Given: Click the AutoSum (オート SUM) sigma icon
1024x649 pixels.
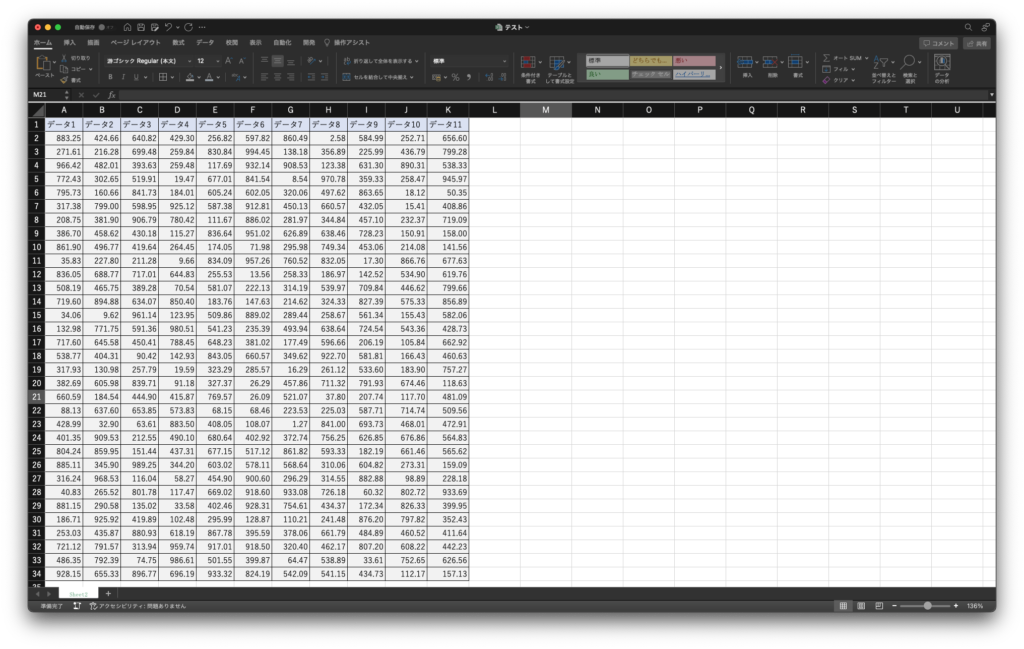Looking at the screenshot, I should pos(827,58).
